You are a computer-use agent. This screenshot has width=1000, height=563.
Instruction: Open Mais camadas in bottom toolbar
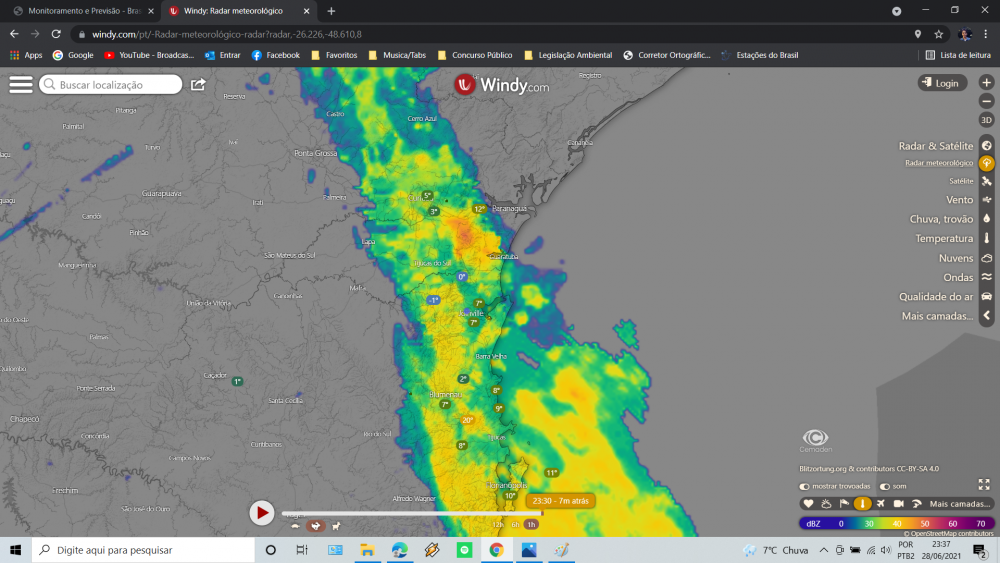(959, 504)
